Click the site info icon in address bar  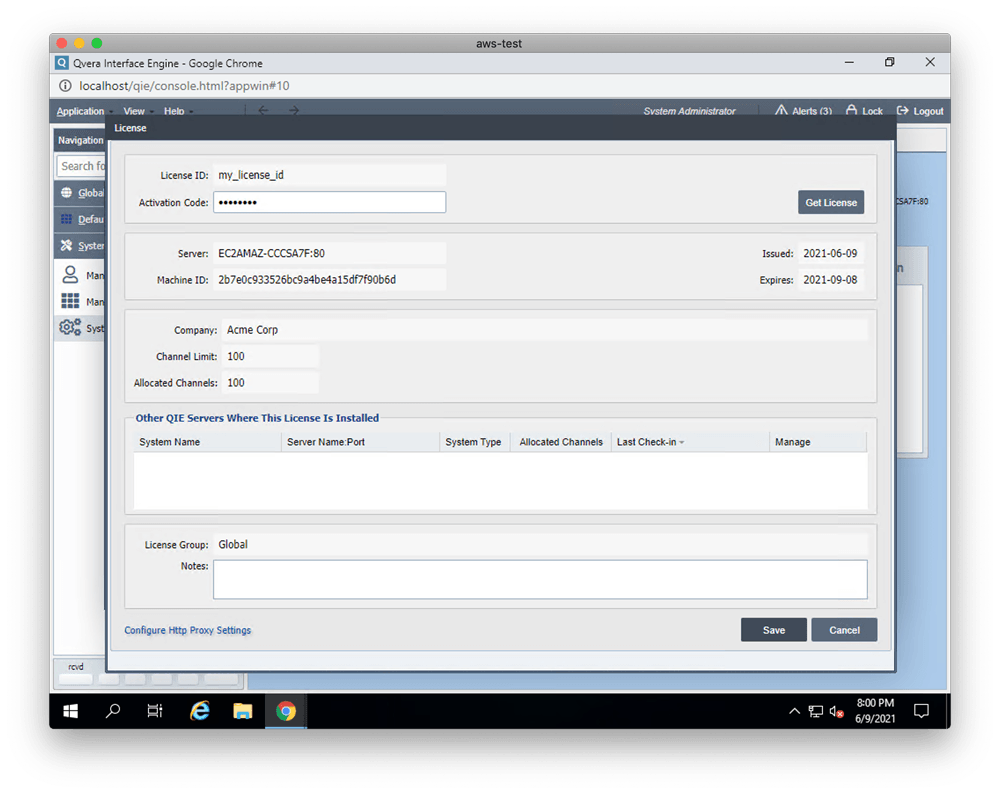coord(65,85)
